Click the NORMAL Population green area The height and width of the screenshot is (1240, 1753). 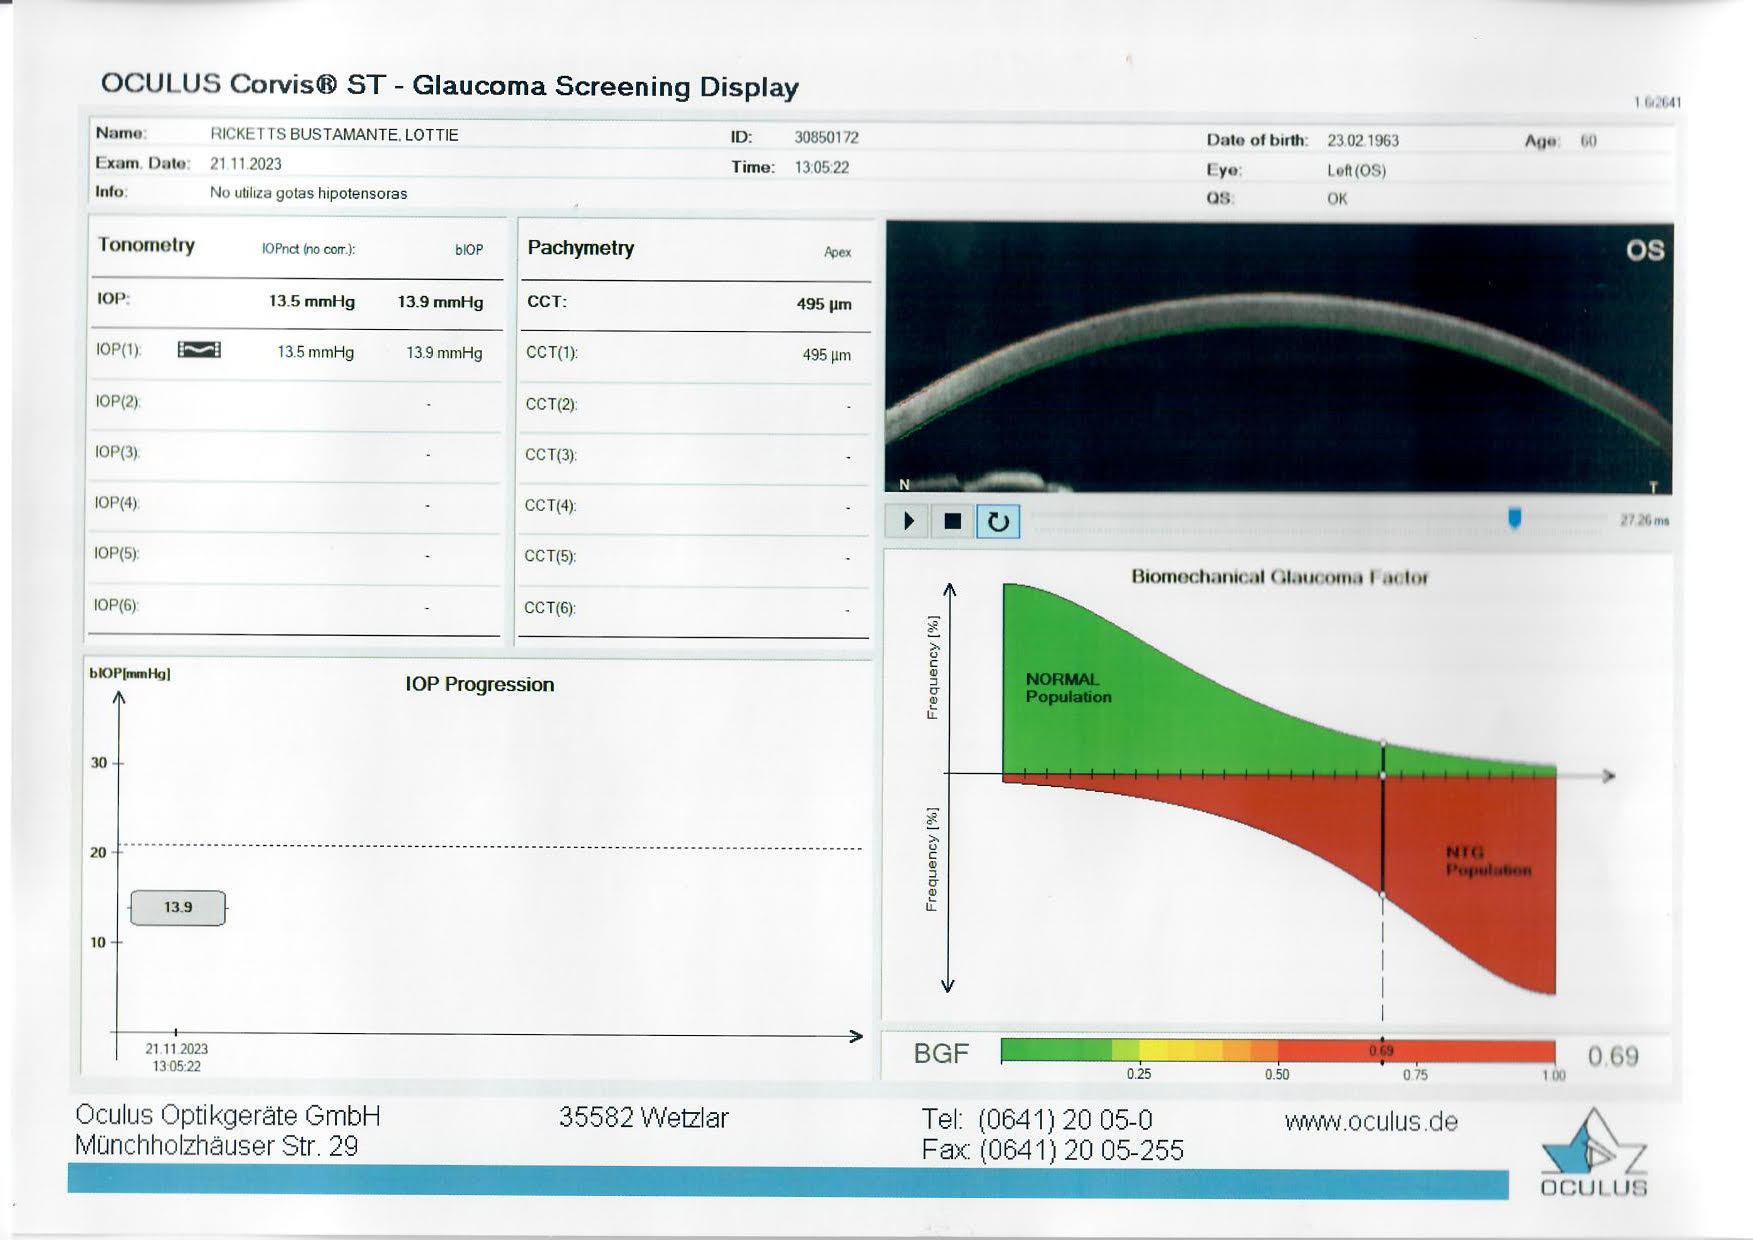tap(1068, 688)
